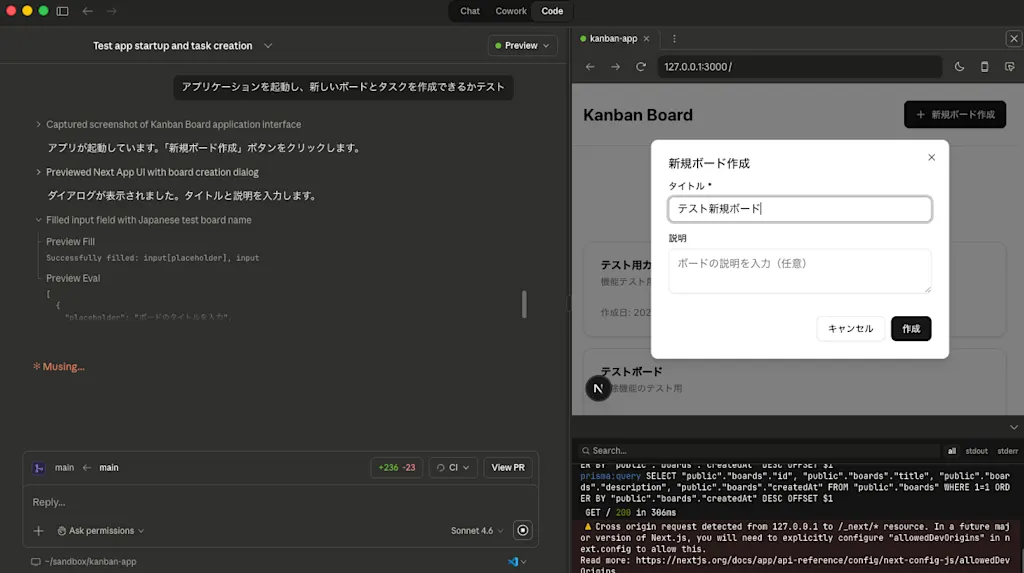Click the chat scrollbar thumb
The width and height of the screenshot is (1024, 573).
click(524, 304)
